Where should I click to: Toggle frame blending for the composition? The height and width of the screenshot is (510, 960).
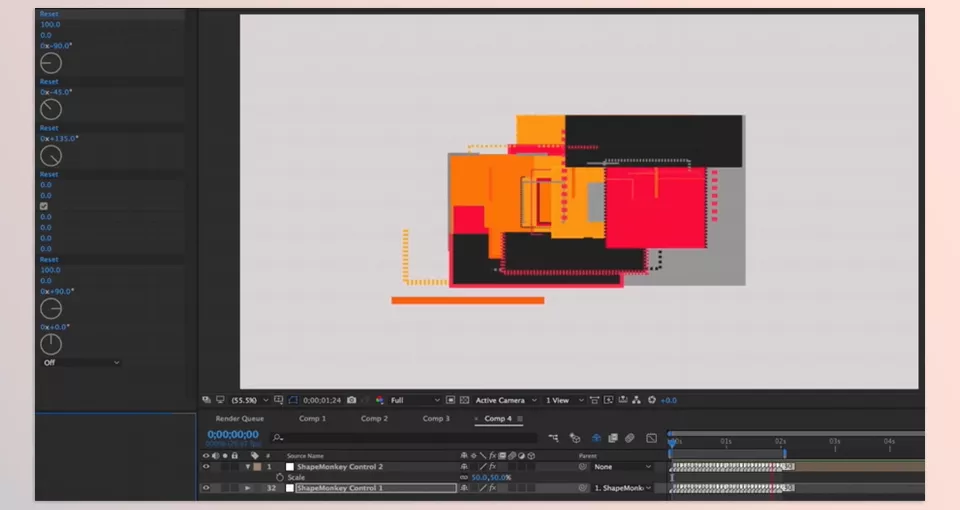coord(613,438)
